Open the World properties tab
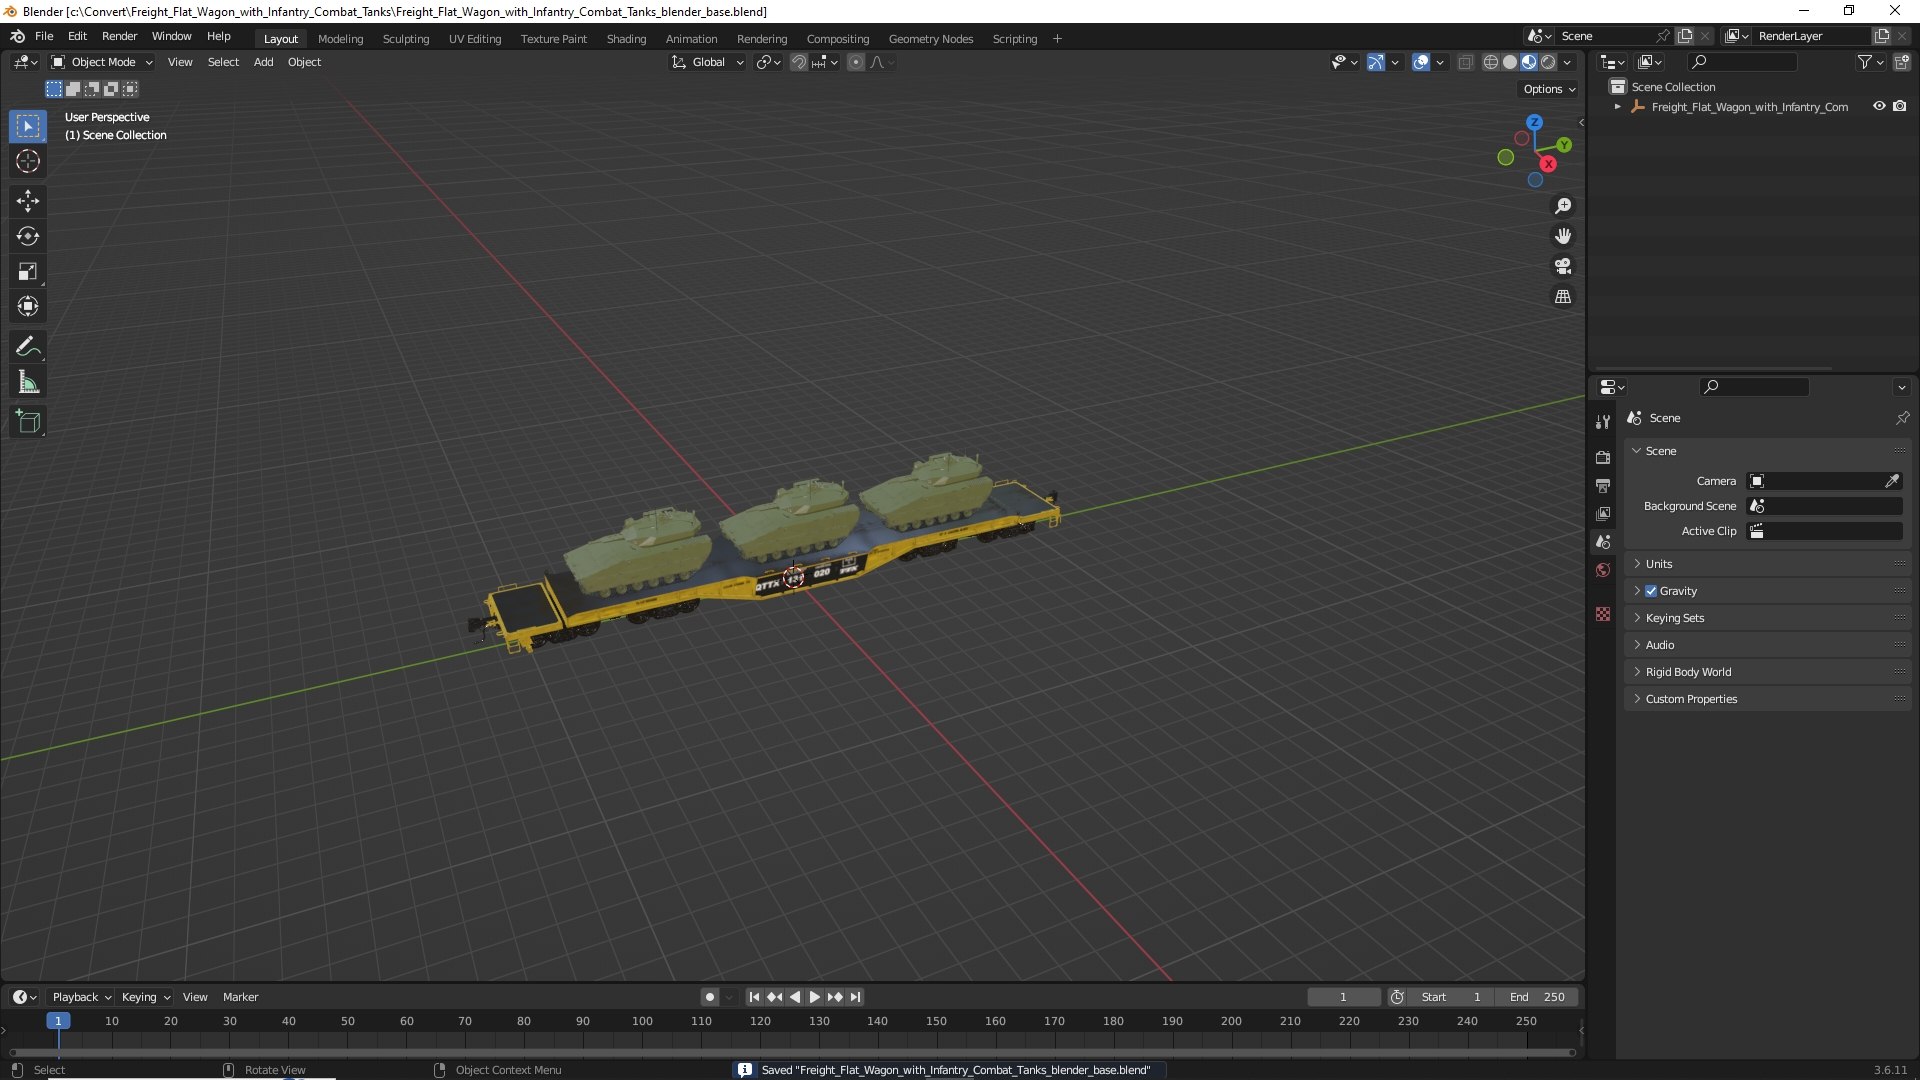 coord(1603,570)
